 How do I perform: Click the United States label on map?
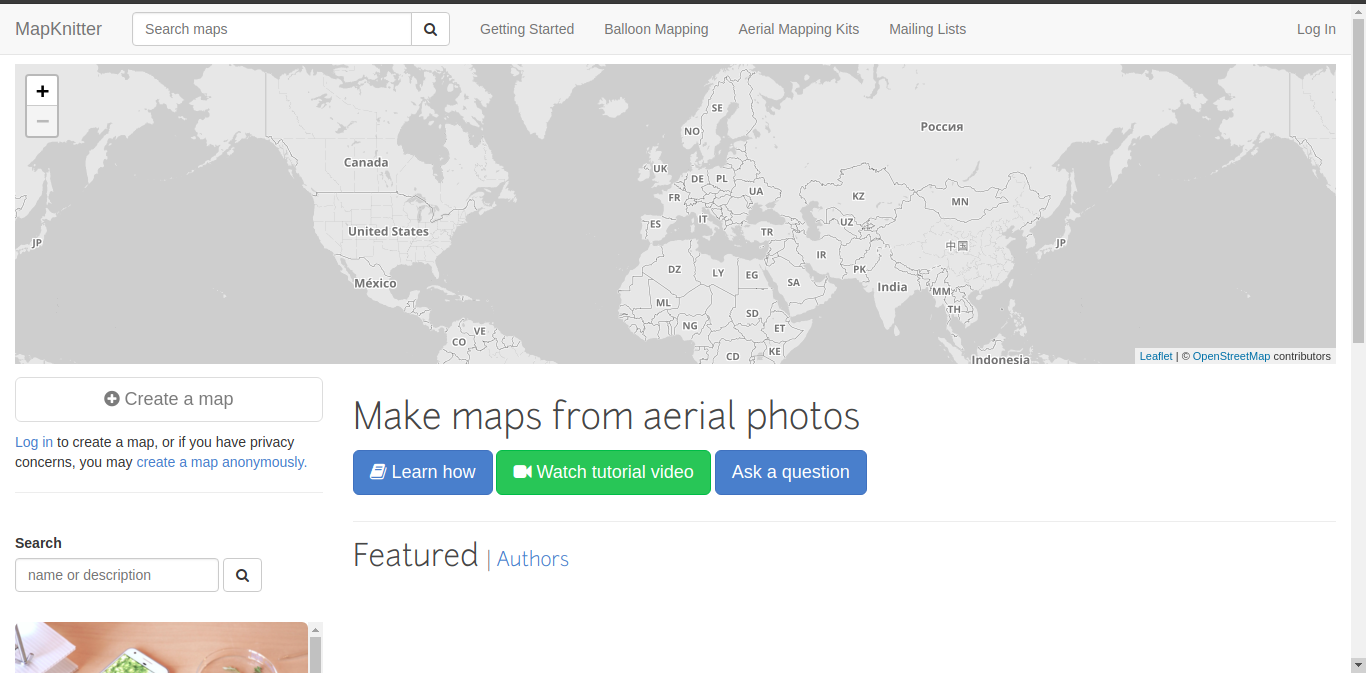388,231
